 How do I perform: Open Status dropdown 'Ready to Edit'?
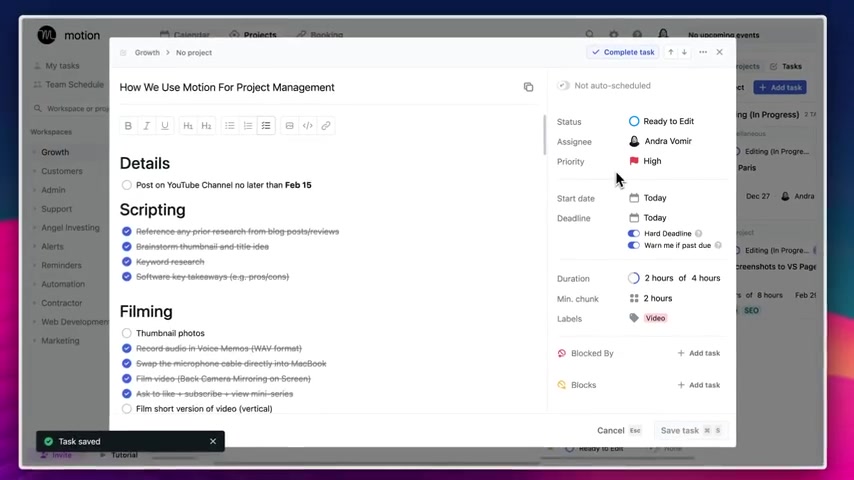661,121
